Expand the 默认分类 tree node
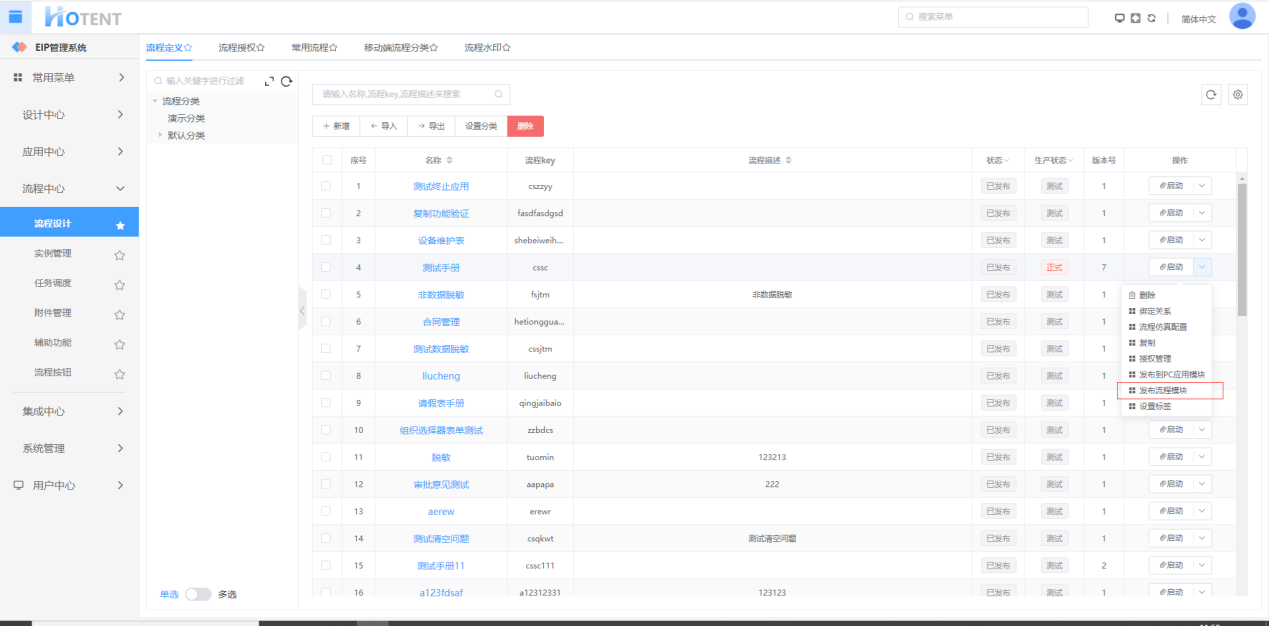 [x=160, y=135]
